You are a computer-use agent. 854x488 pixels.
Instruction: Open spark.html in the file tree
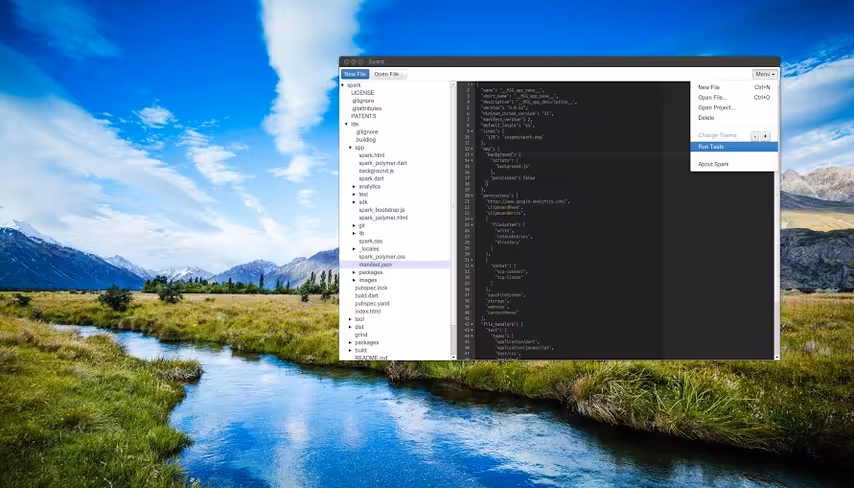(x=371, y=155)
